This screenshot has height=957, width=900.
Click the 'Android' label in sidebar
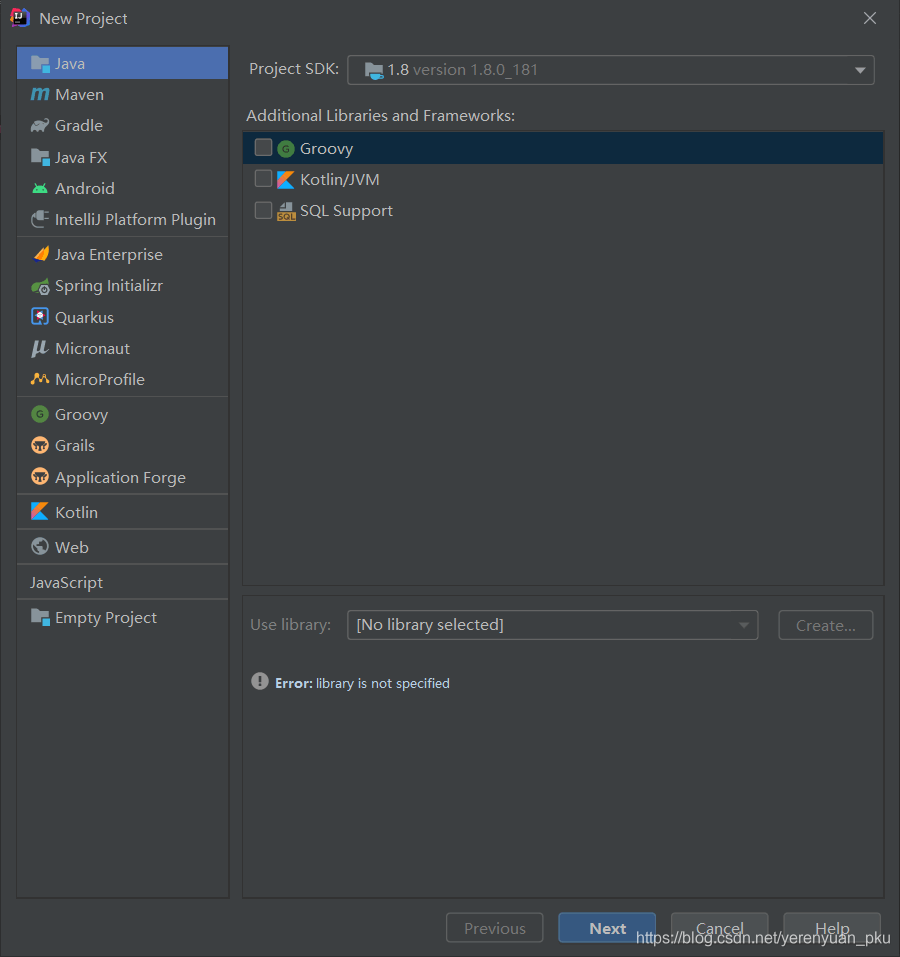(x=85, y=188)
